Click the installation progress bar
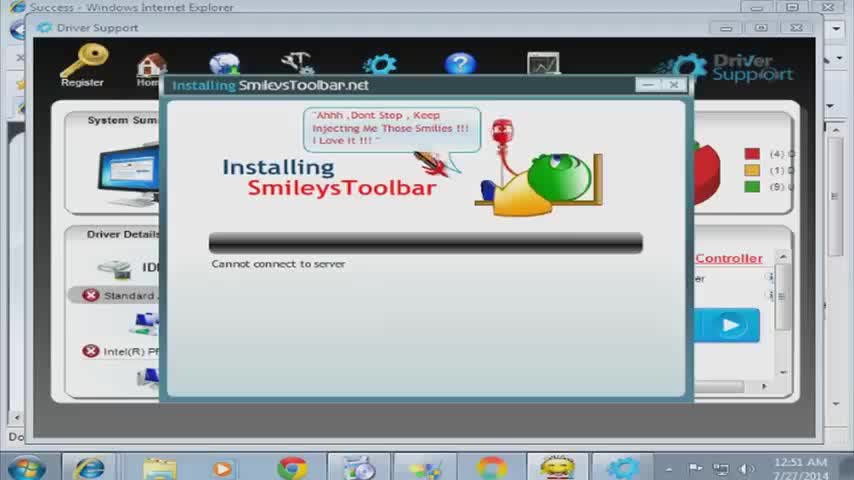854x480 pixels. point(425,242)
